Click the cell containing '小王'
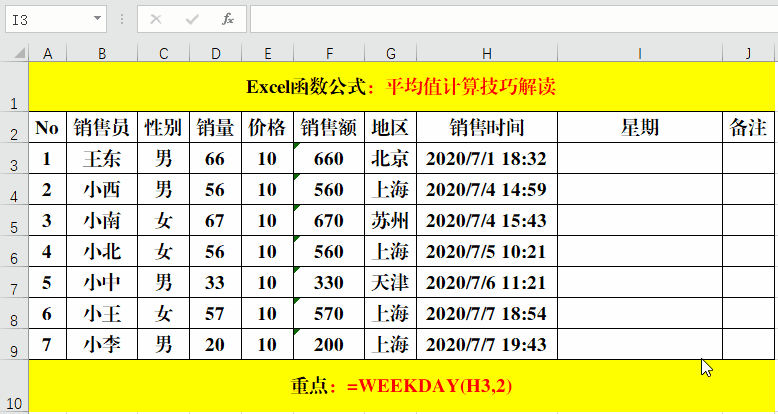778x414 pixels. coord(102,313)
